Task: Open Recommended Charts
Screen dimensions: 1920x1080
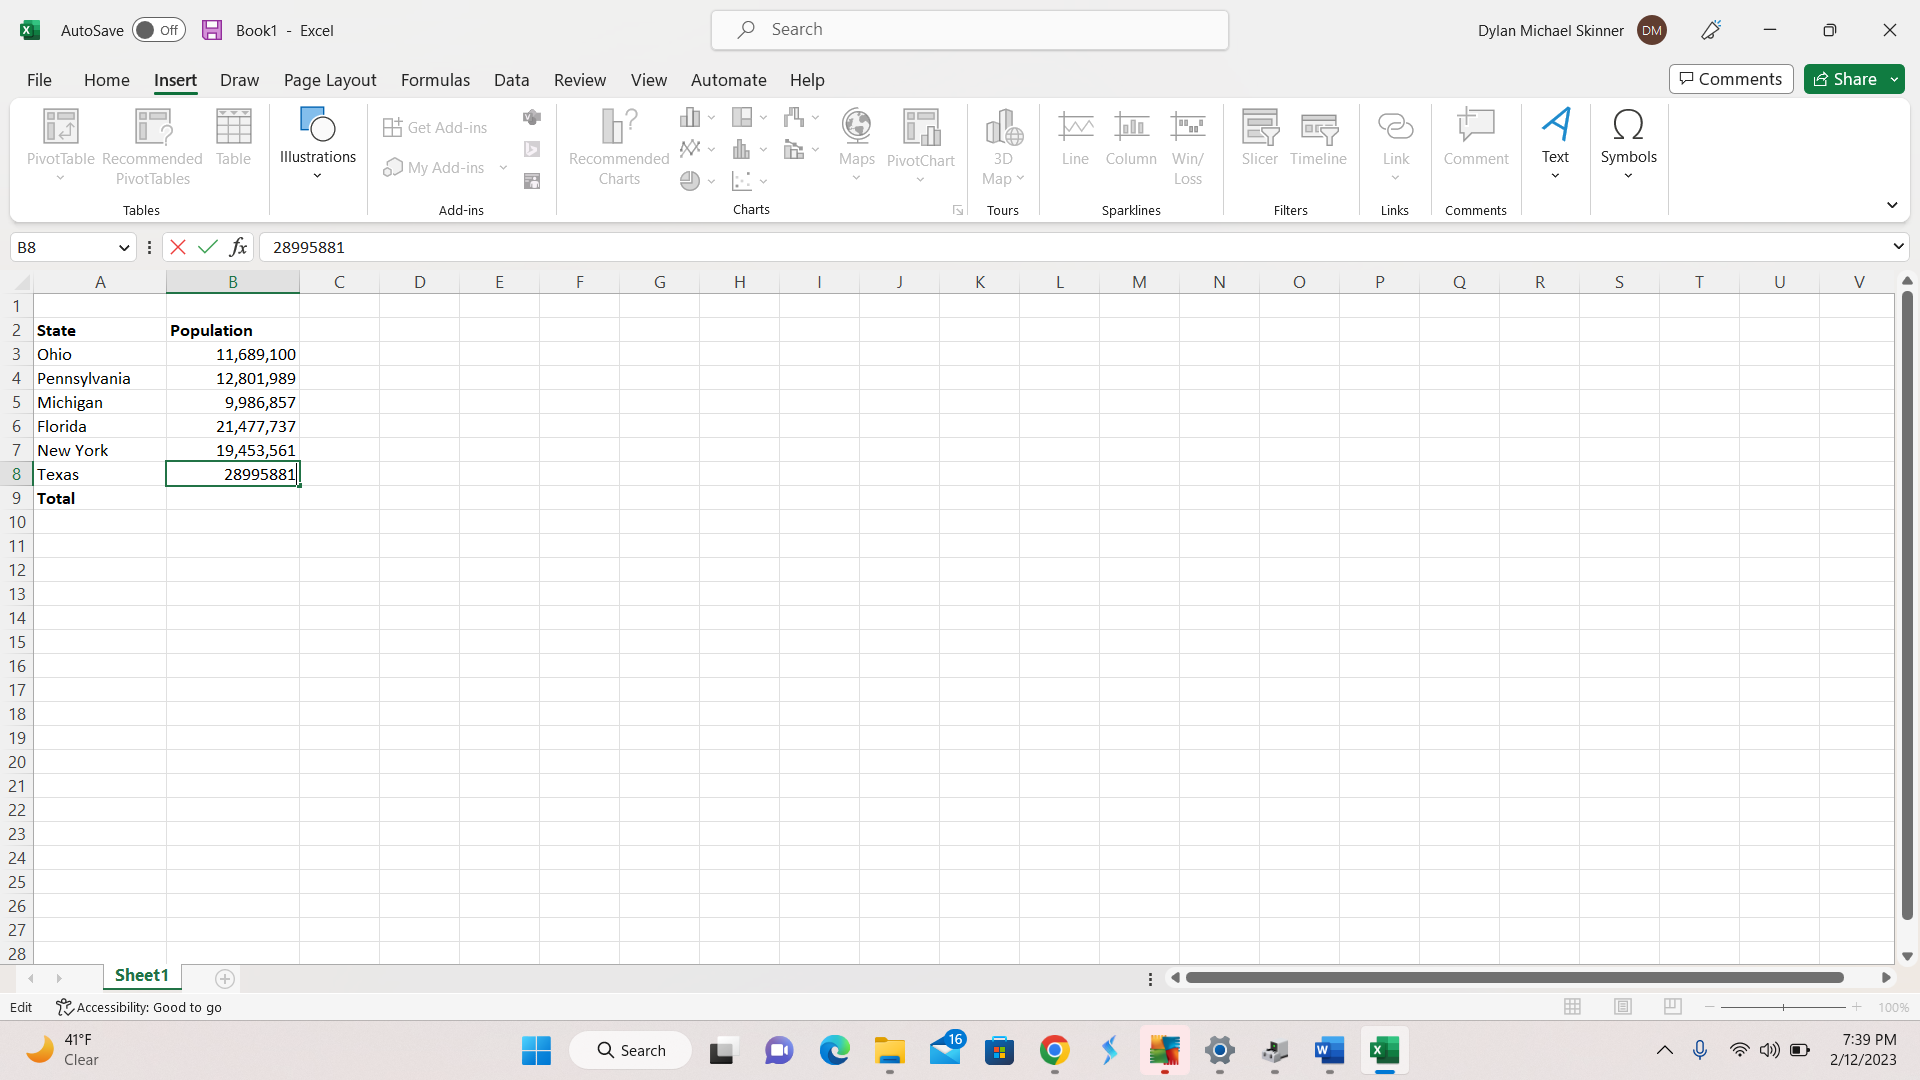Action: pyautogui.click(x=618, y=145)
